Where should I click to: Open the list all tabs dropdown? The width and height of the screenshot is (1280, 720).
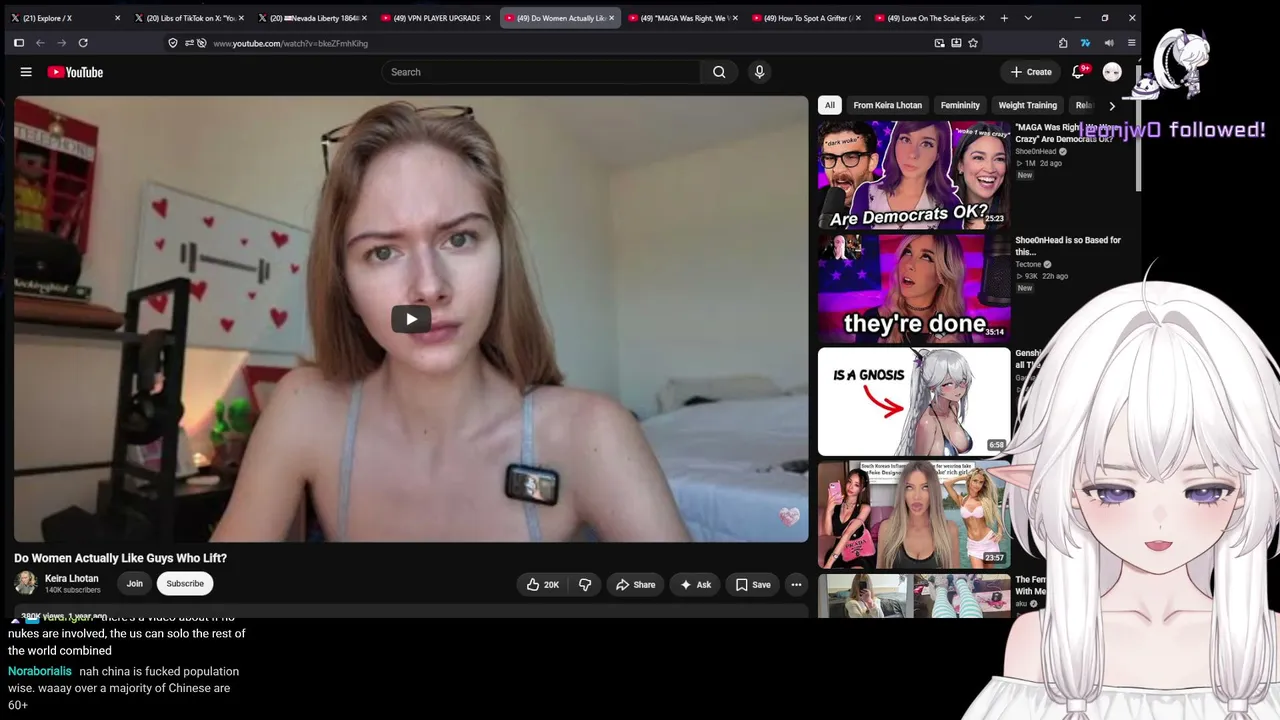point(1028,18)
